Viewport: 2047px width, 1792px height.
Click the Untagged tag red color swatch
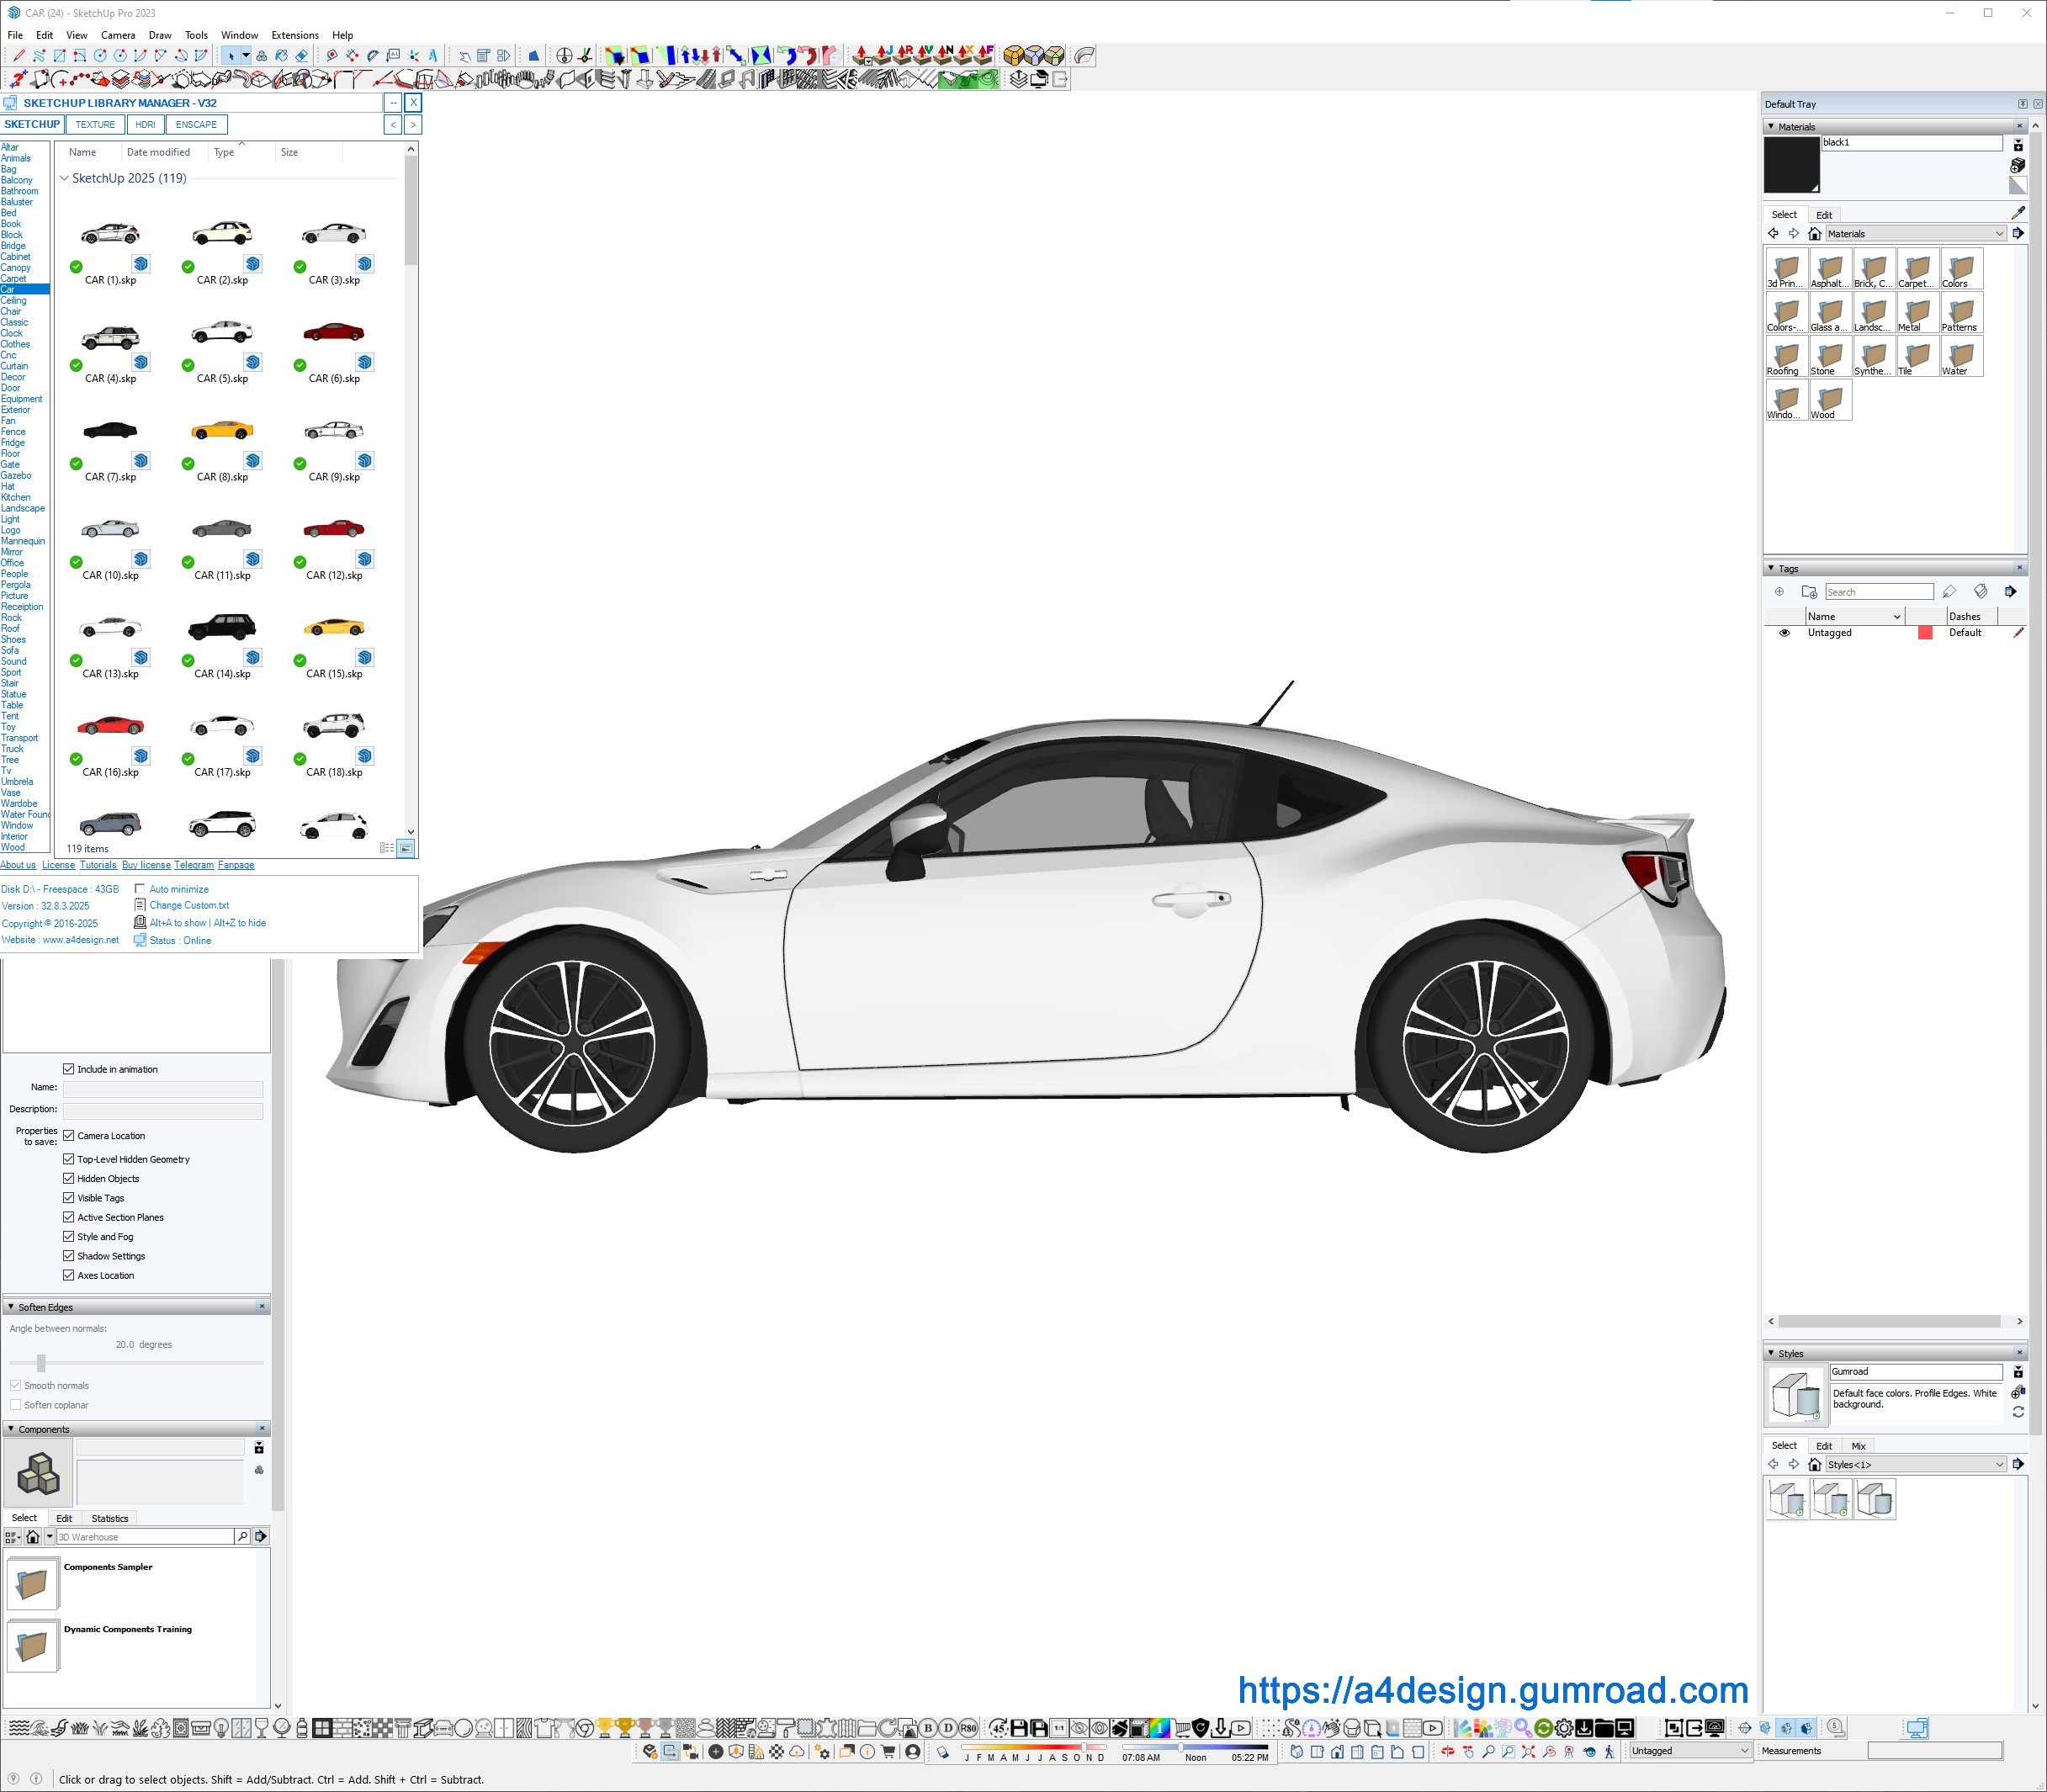[1925, 633]
